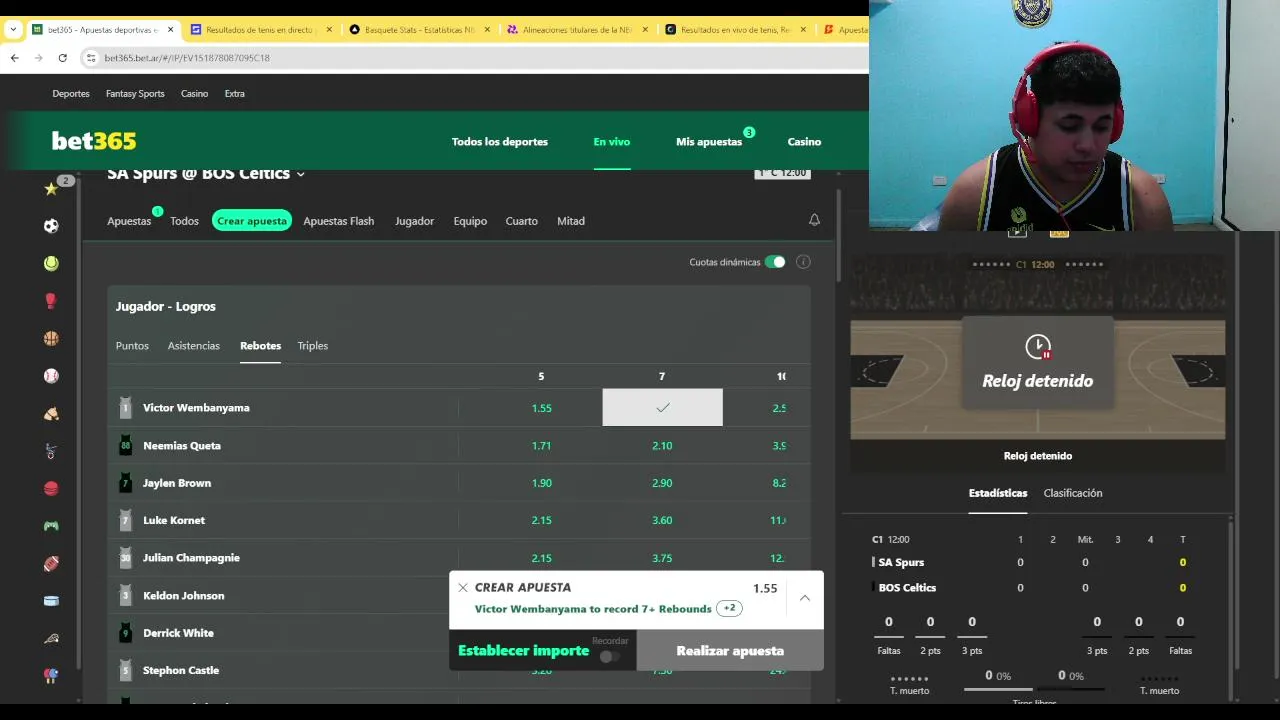
Task: Select American football sport icon
Action: pos(51,563)
